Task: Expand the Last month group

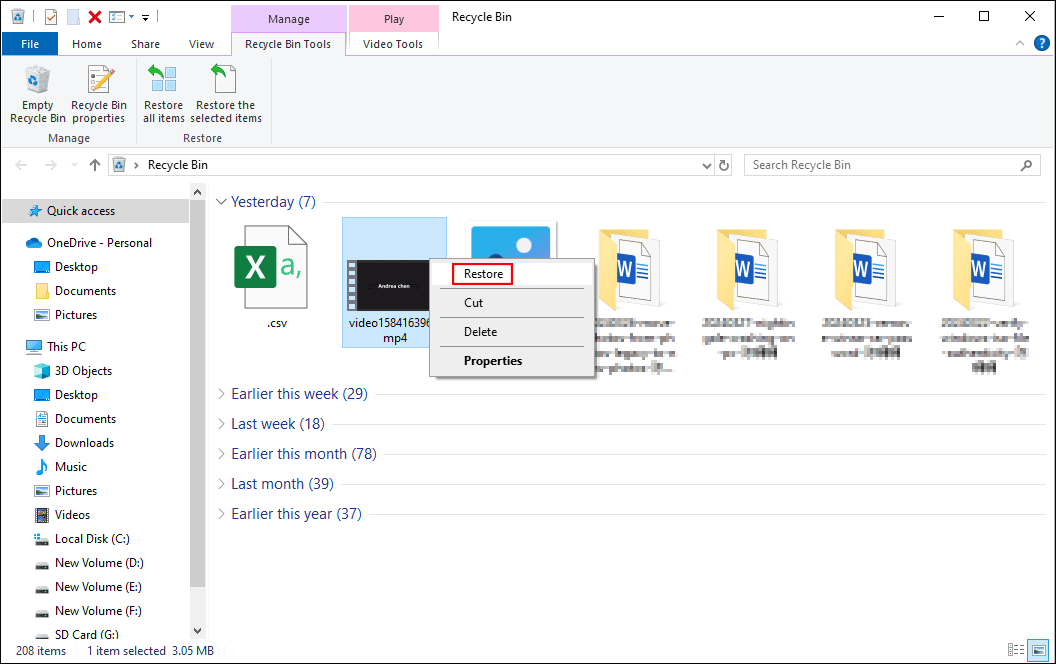Action: point(221,484)
